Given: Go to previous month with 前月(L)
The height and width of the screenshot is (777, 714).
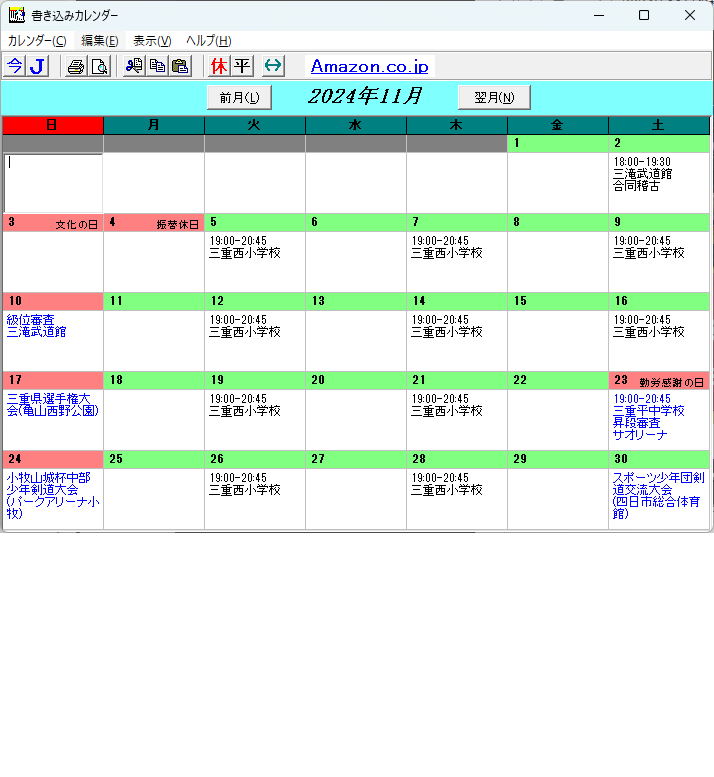Looking at the screenshot, I should point(239,97).
